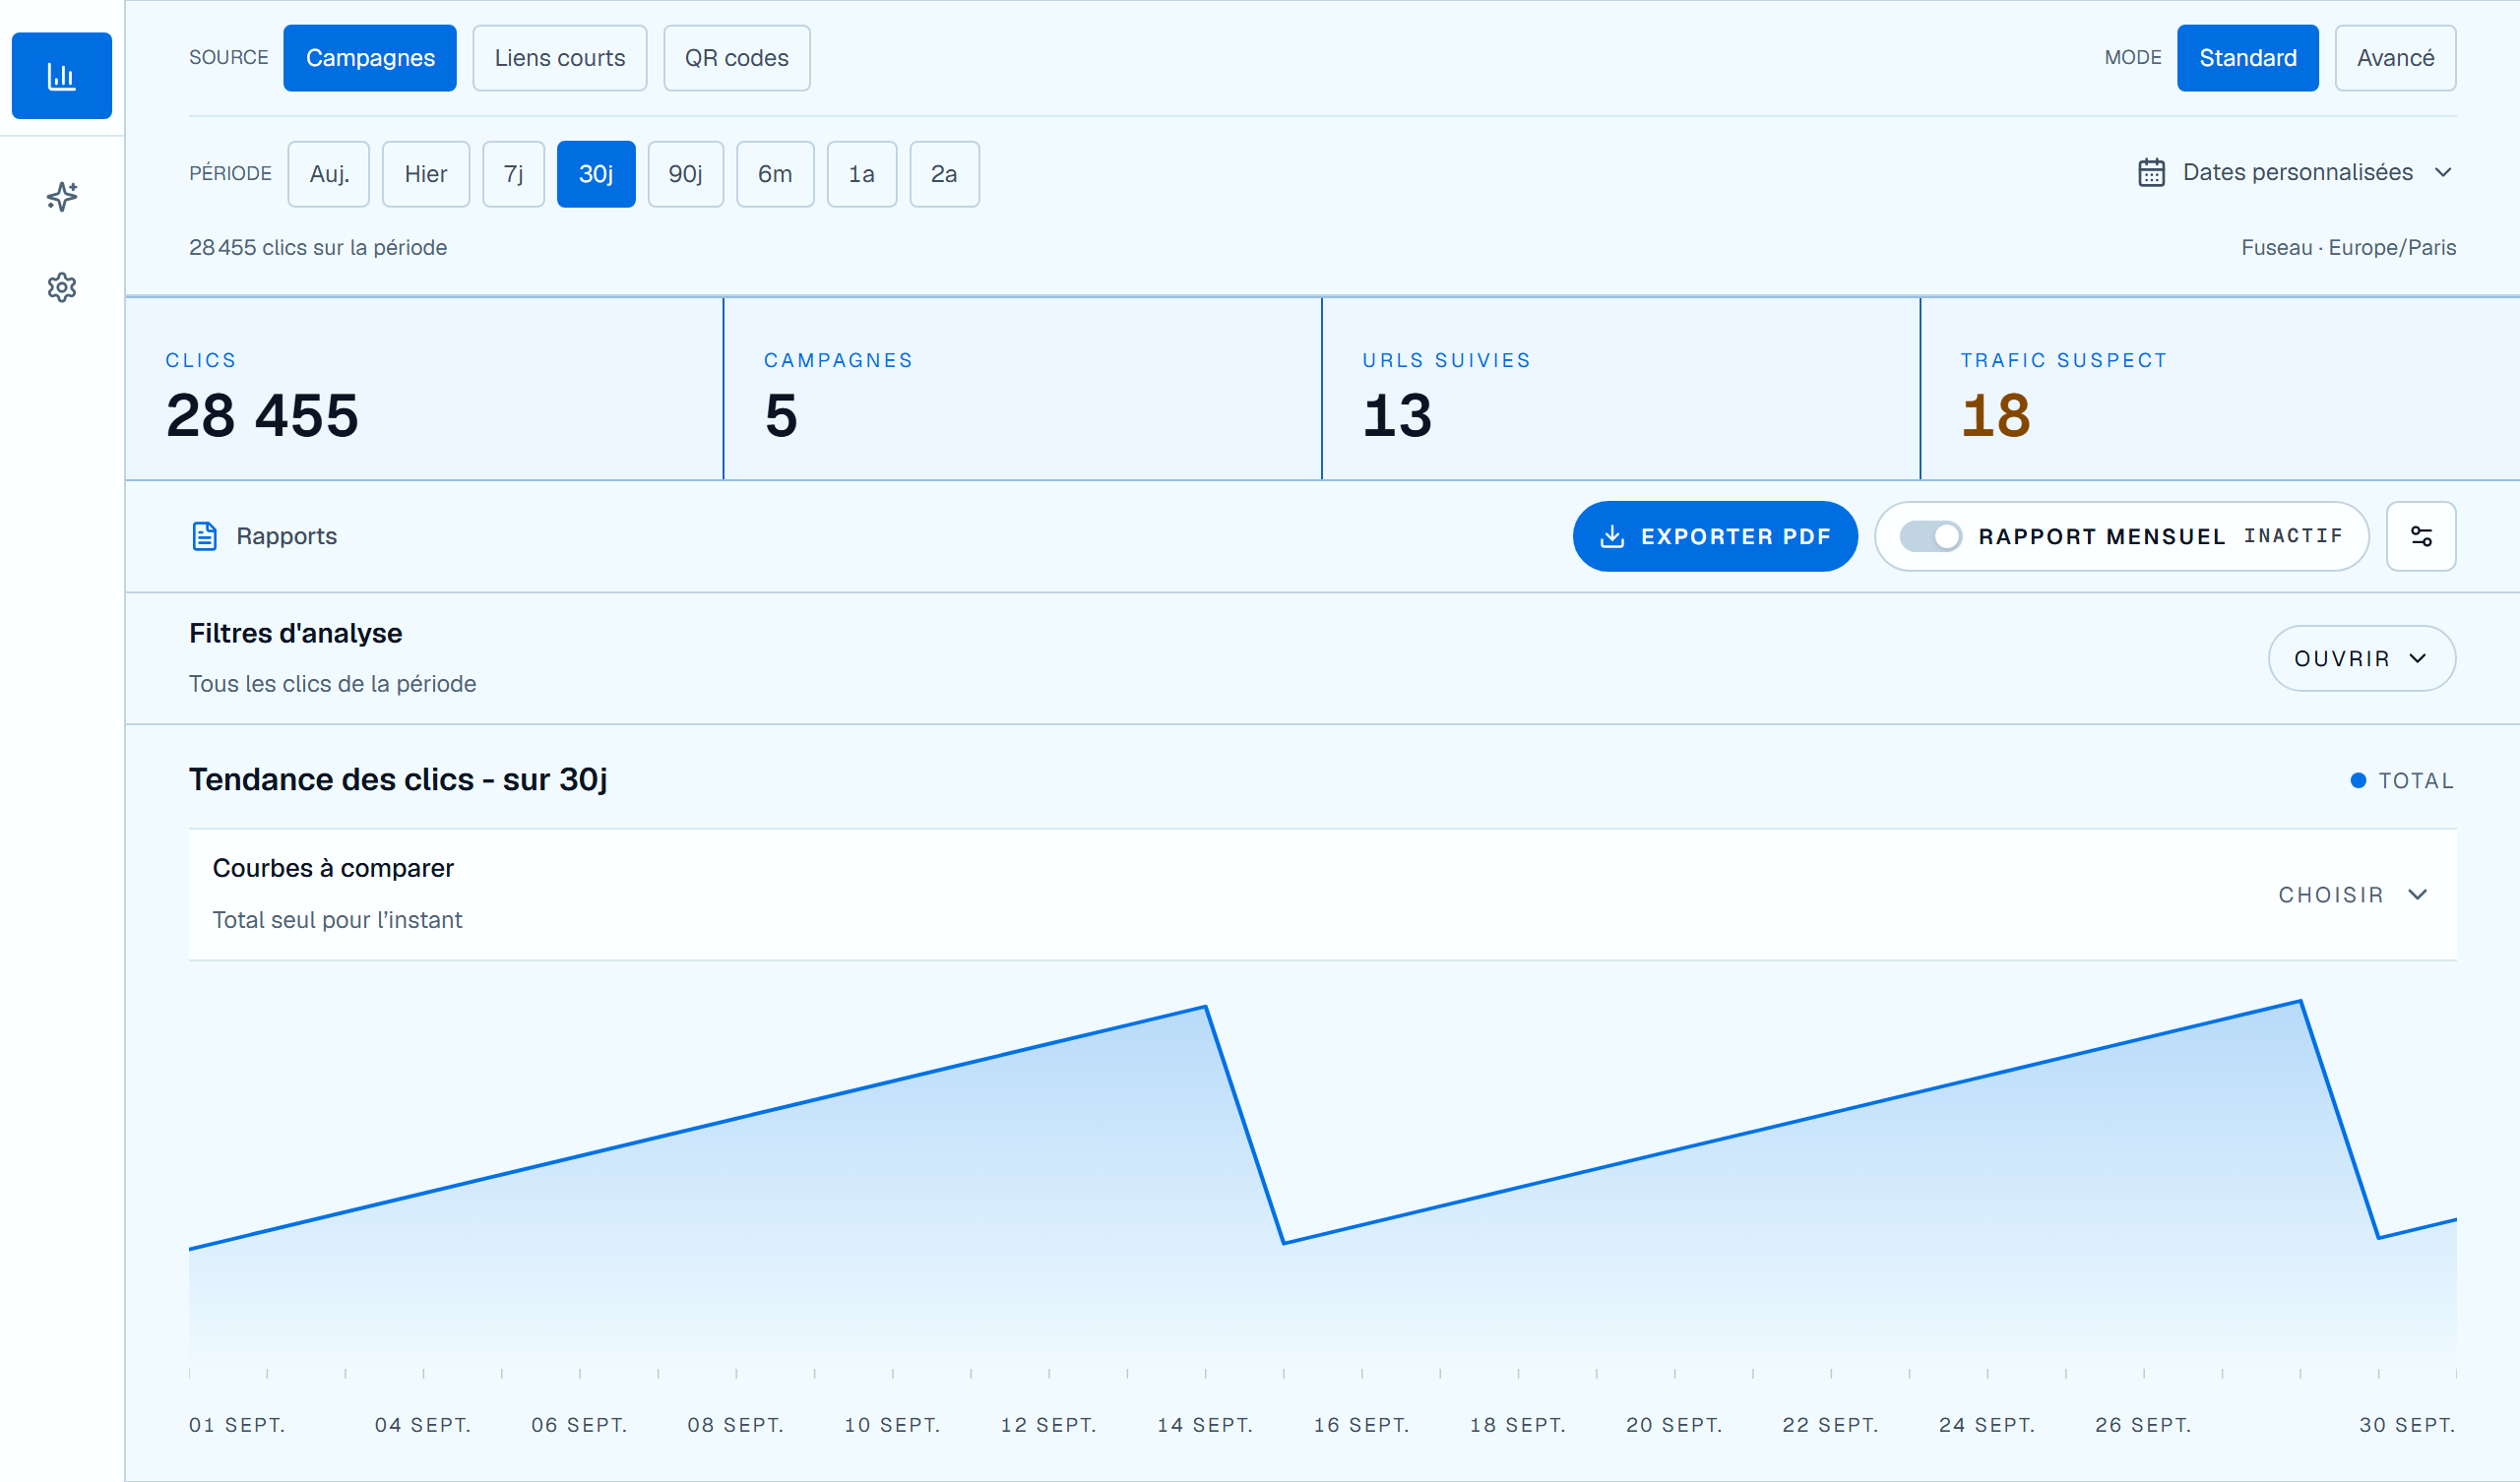2520x1482 pixels.
Task: Switch to Avancé mode
Action: pos(2396,58)
